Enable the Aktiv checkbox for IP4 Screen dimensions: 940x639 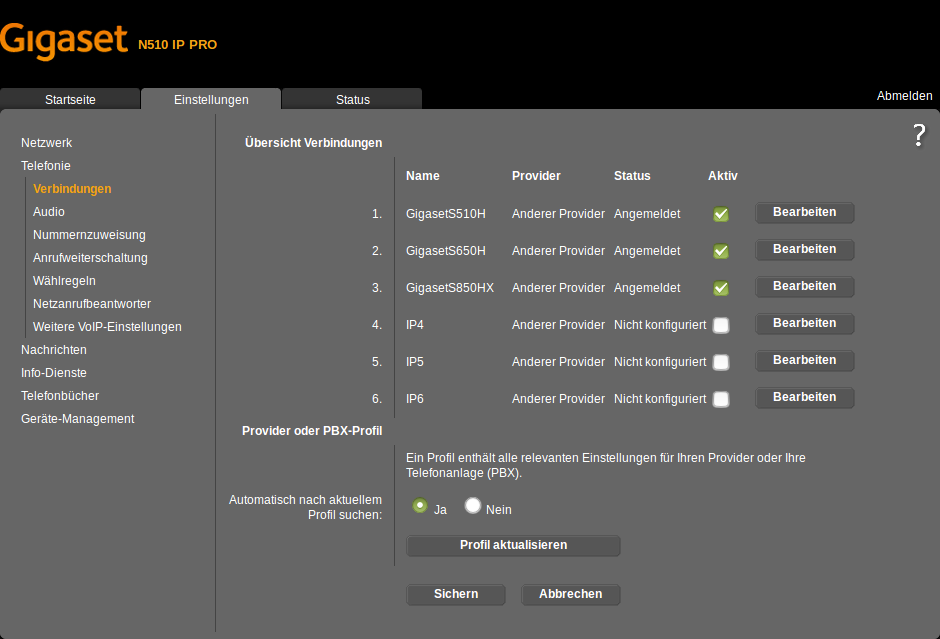coord(721,324)
